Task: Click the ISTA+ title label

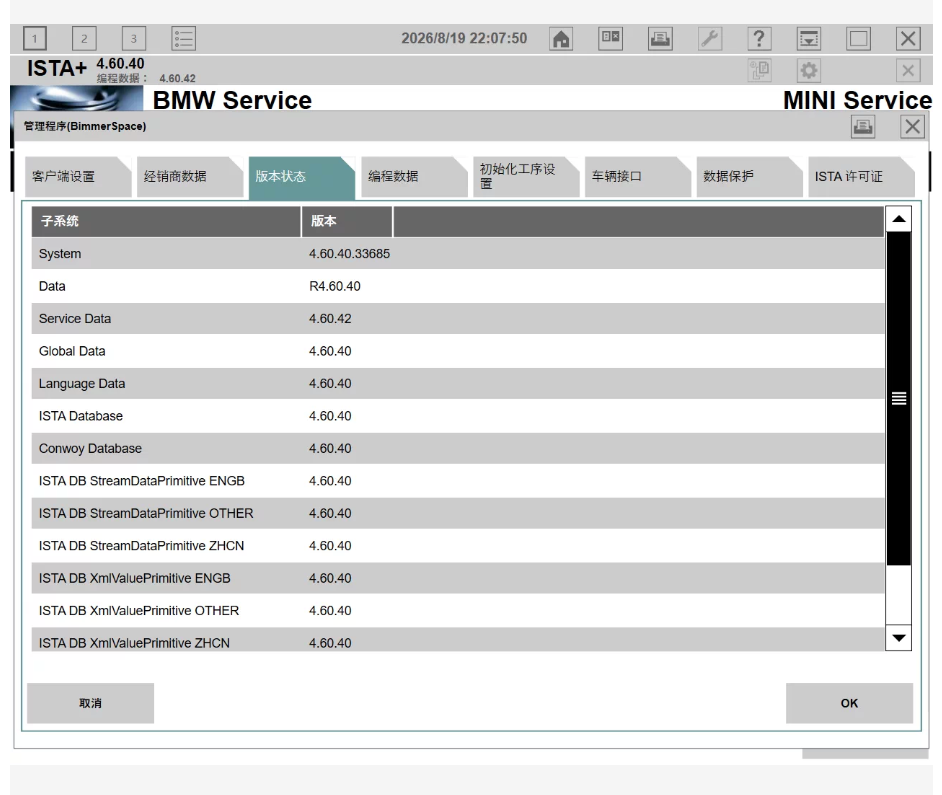Action: 56,69
